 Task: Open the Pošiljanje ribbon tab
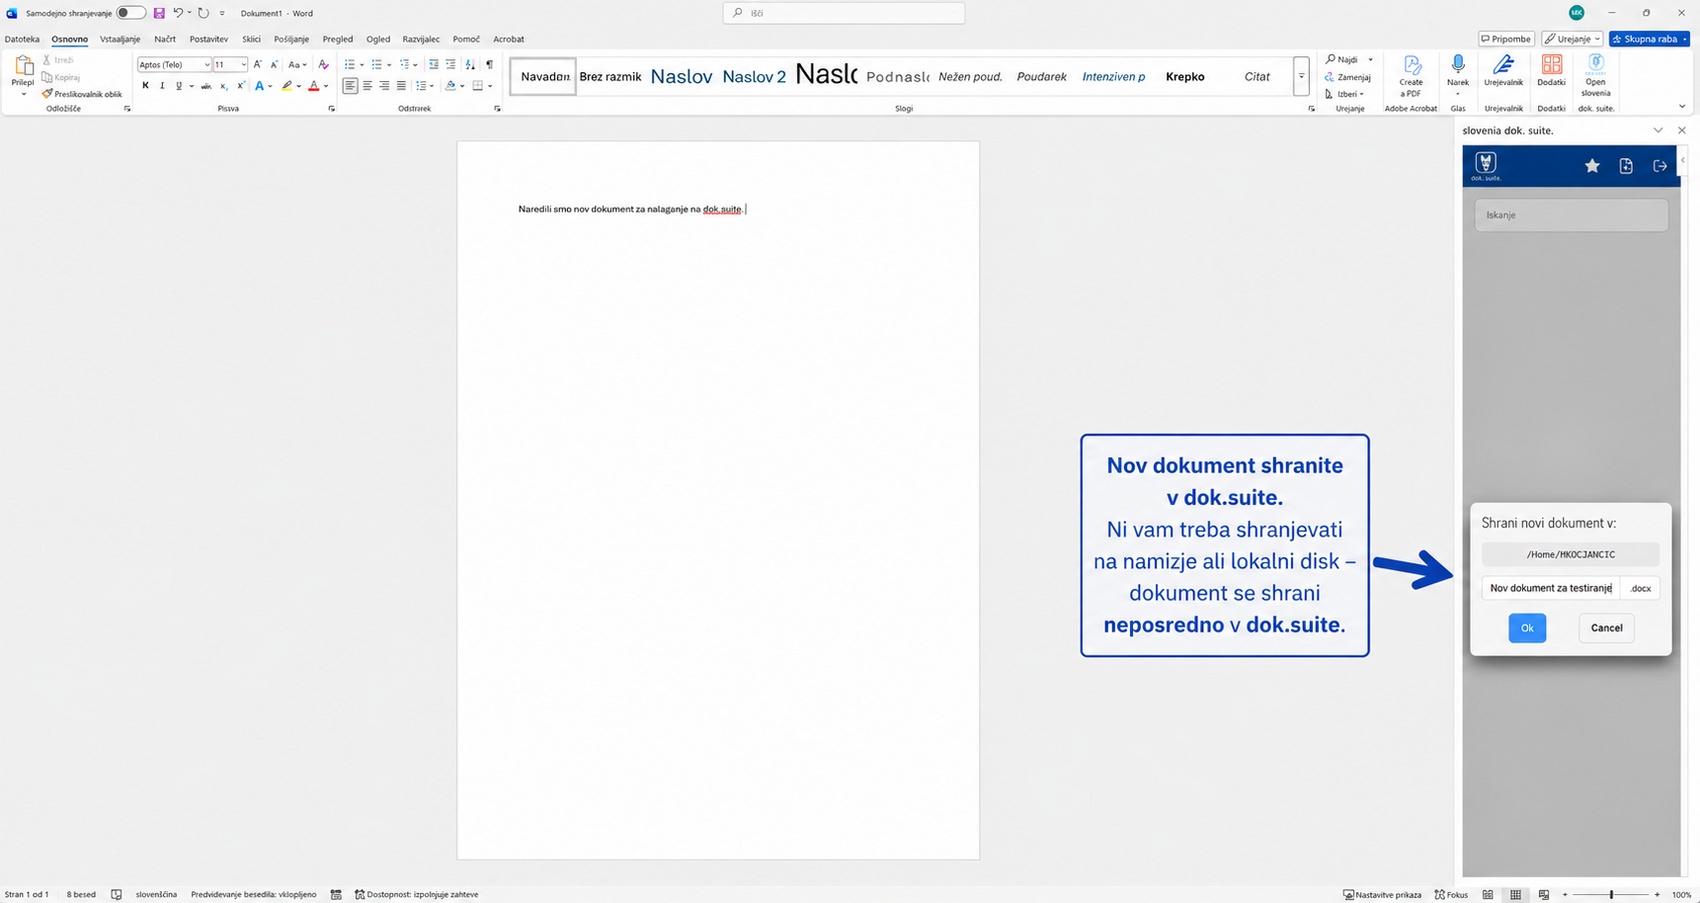click(291, 39)
